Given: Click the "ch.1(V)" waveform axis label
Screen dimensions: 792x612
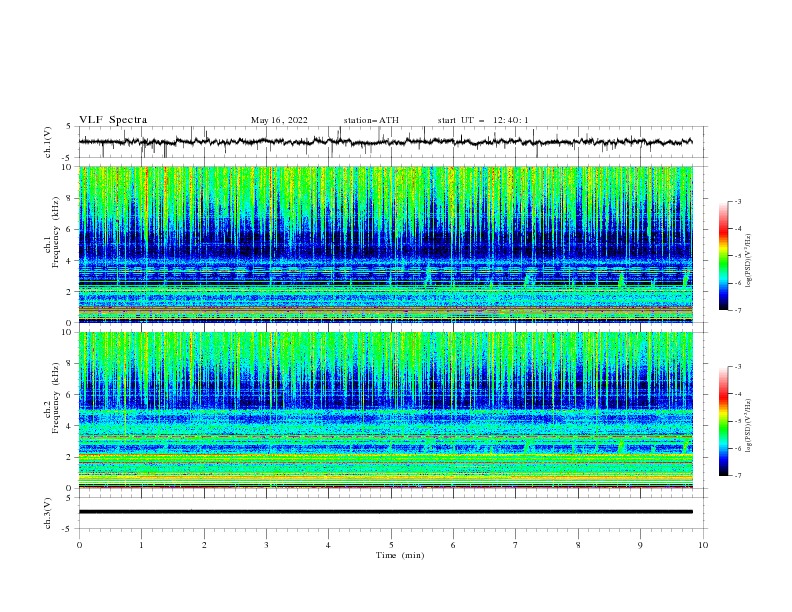Looking at the screenshot, I should (48, 142).
